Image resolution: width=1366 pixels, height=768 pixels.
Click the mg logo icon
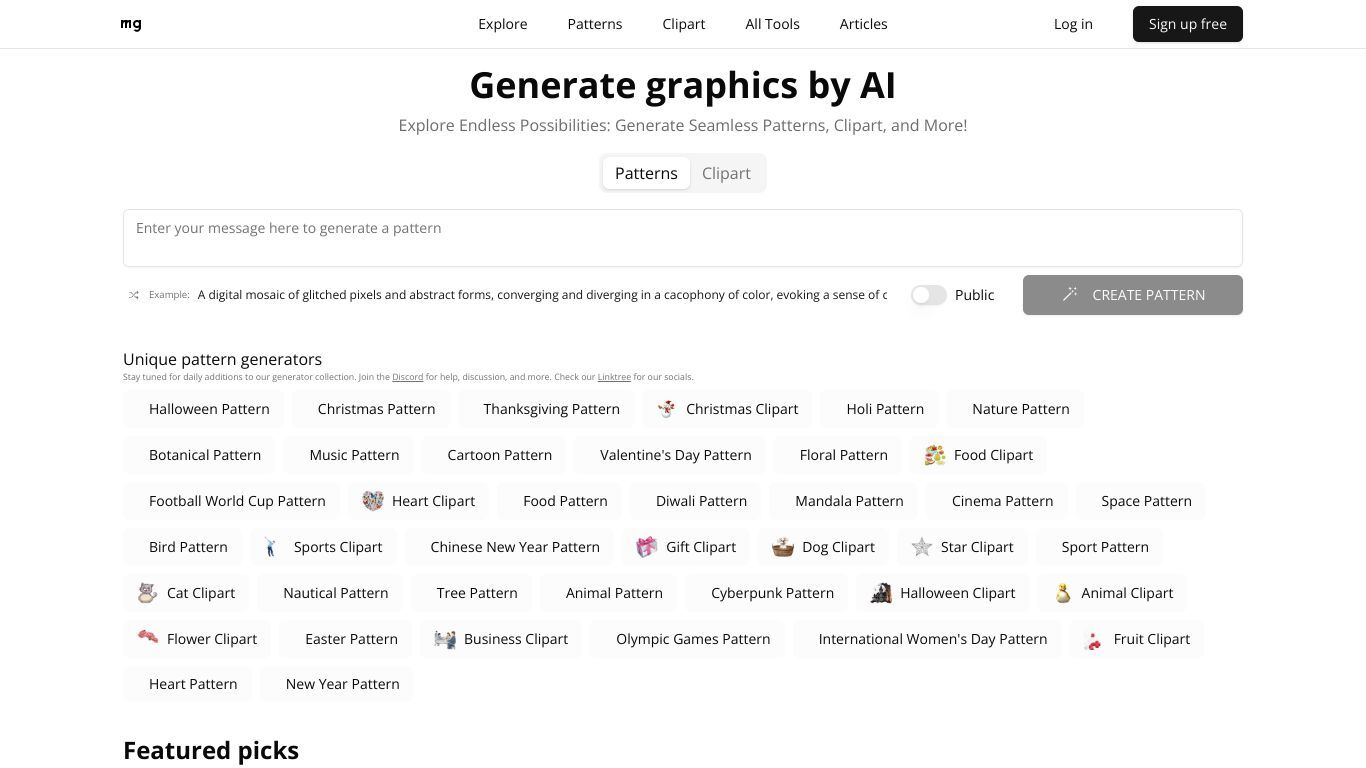pos(131,24)
